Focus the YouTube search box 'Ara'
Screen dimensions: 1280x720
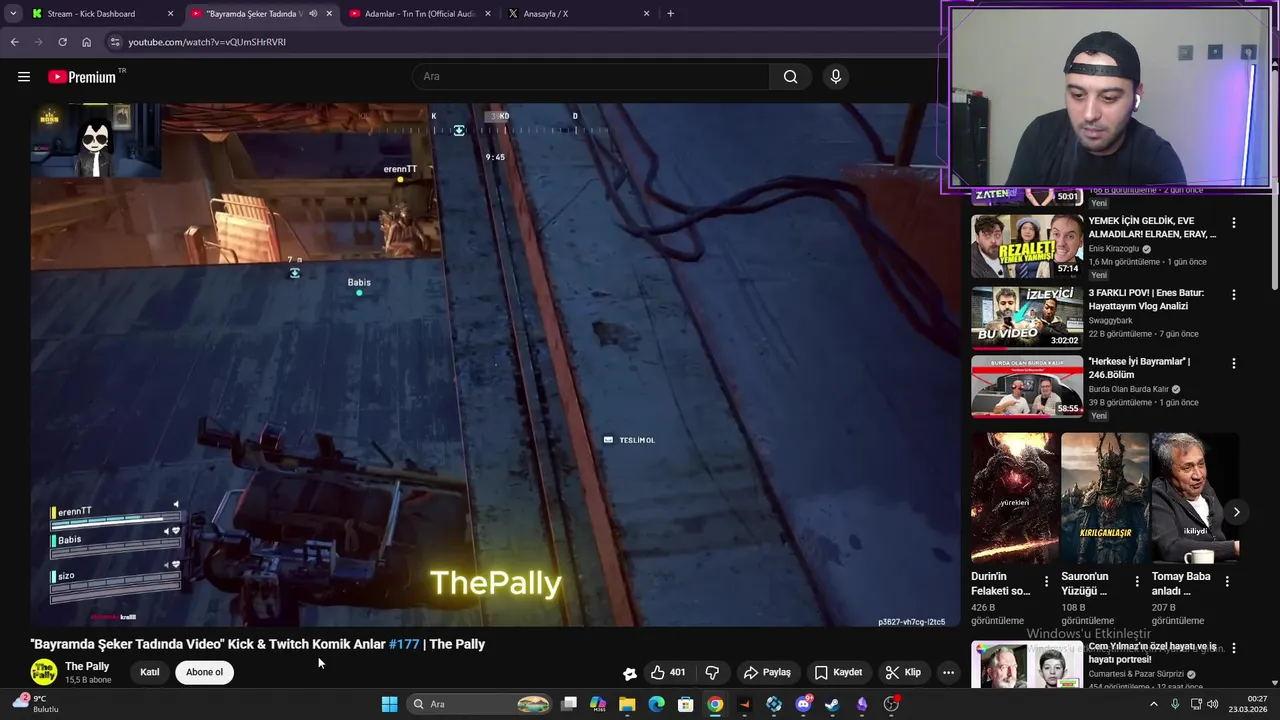pyautogui.click(x=591, y=77)
